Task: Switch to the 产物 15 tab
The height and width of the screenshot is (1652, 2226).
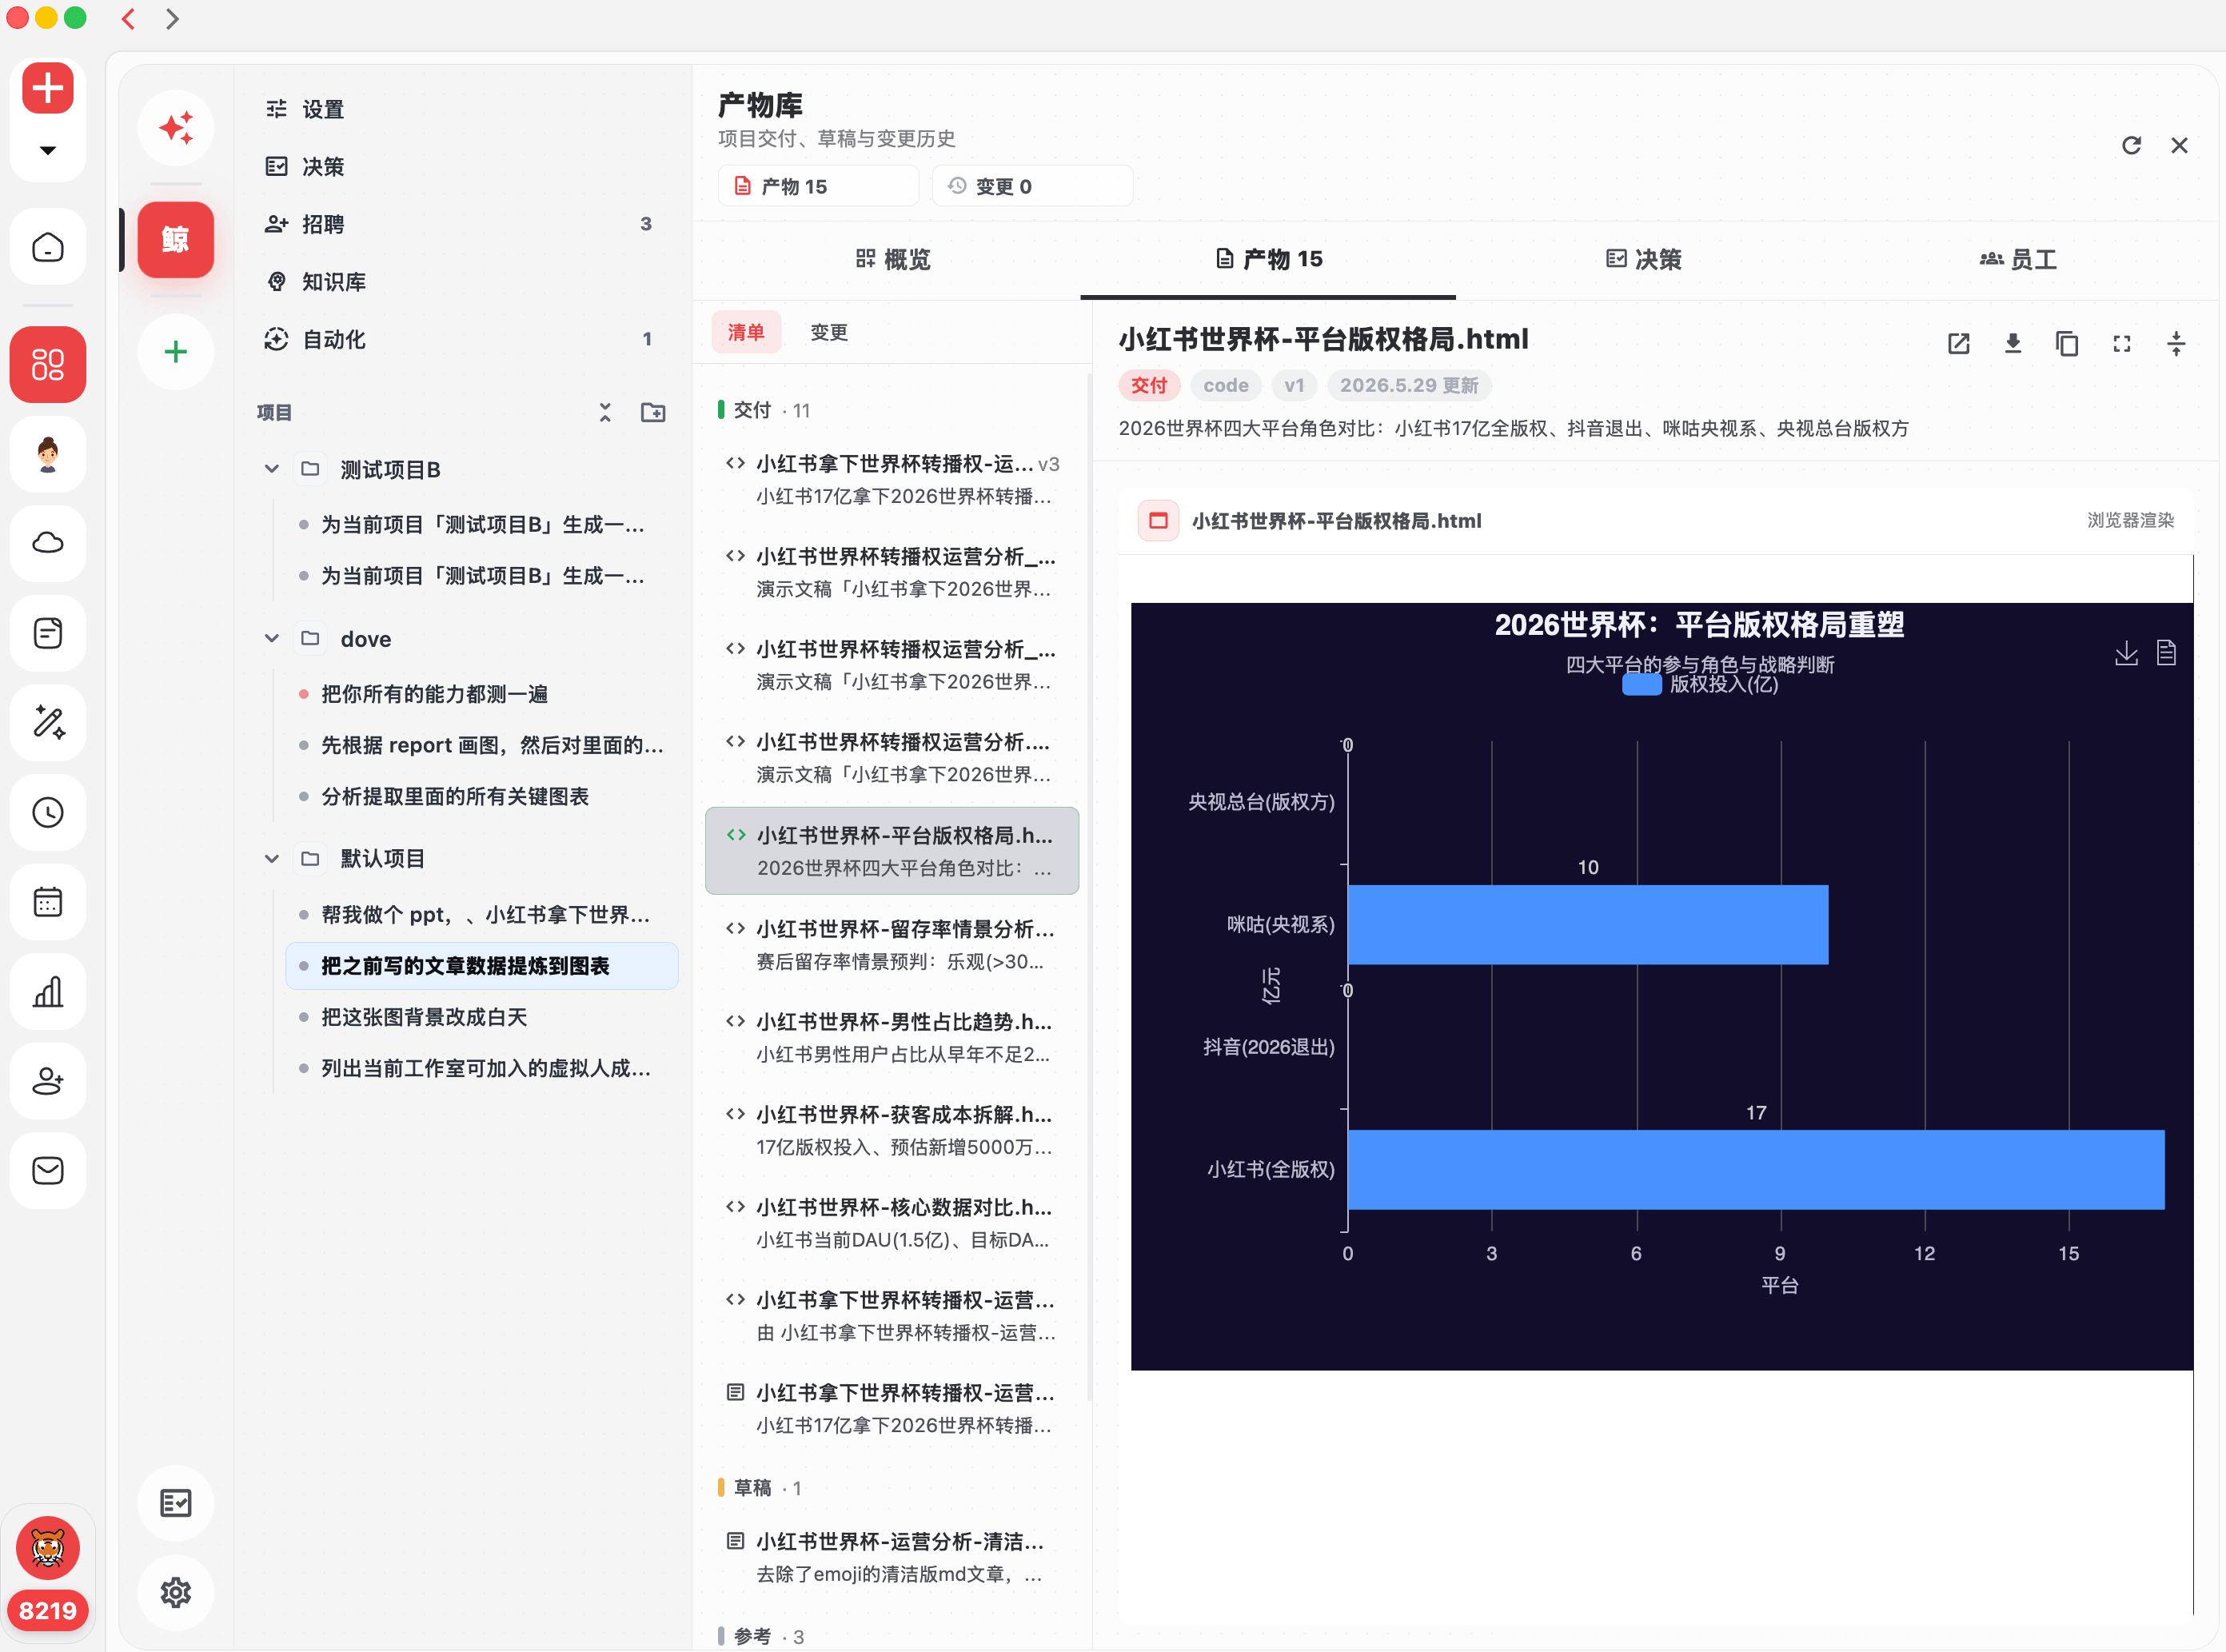Action: (1268, 260)
